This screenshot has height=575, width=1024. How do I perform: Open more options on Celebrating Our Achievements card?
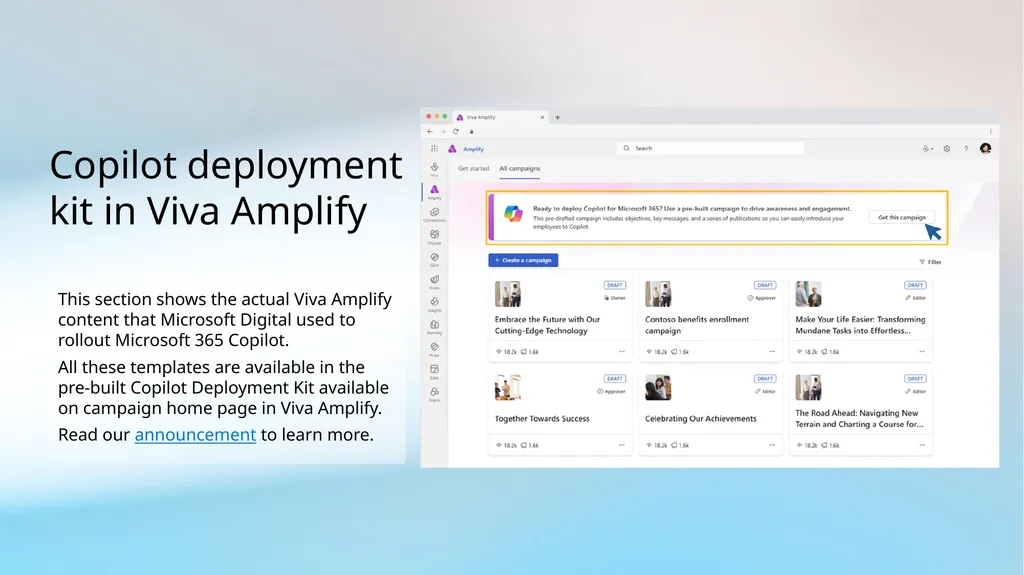pos(772,445)
